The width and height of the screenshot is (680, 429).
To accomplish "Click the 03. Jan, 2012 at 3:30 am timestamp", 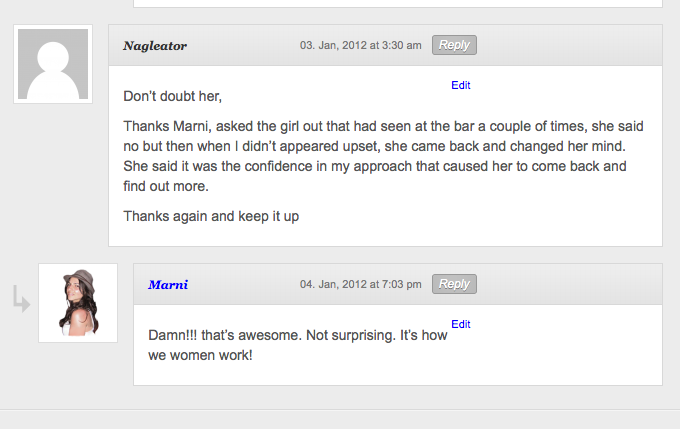I will [360, 45].
